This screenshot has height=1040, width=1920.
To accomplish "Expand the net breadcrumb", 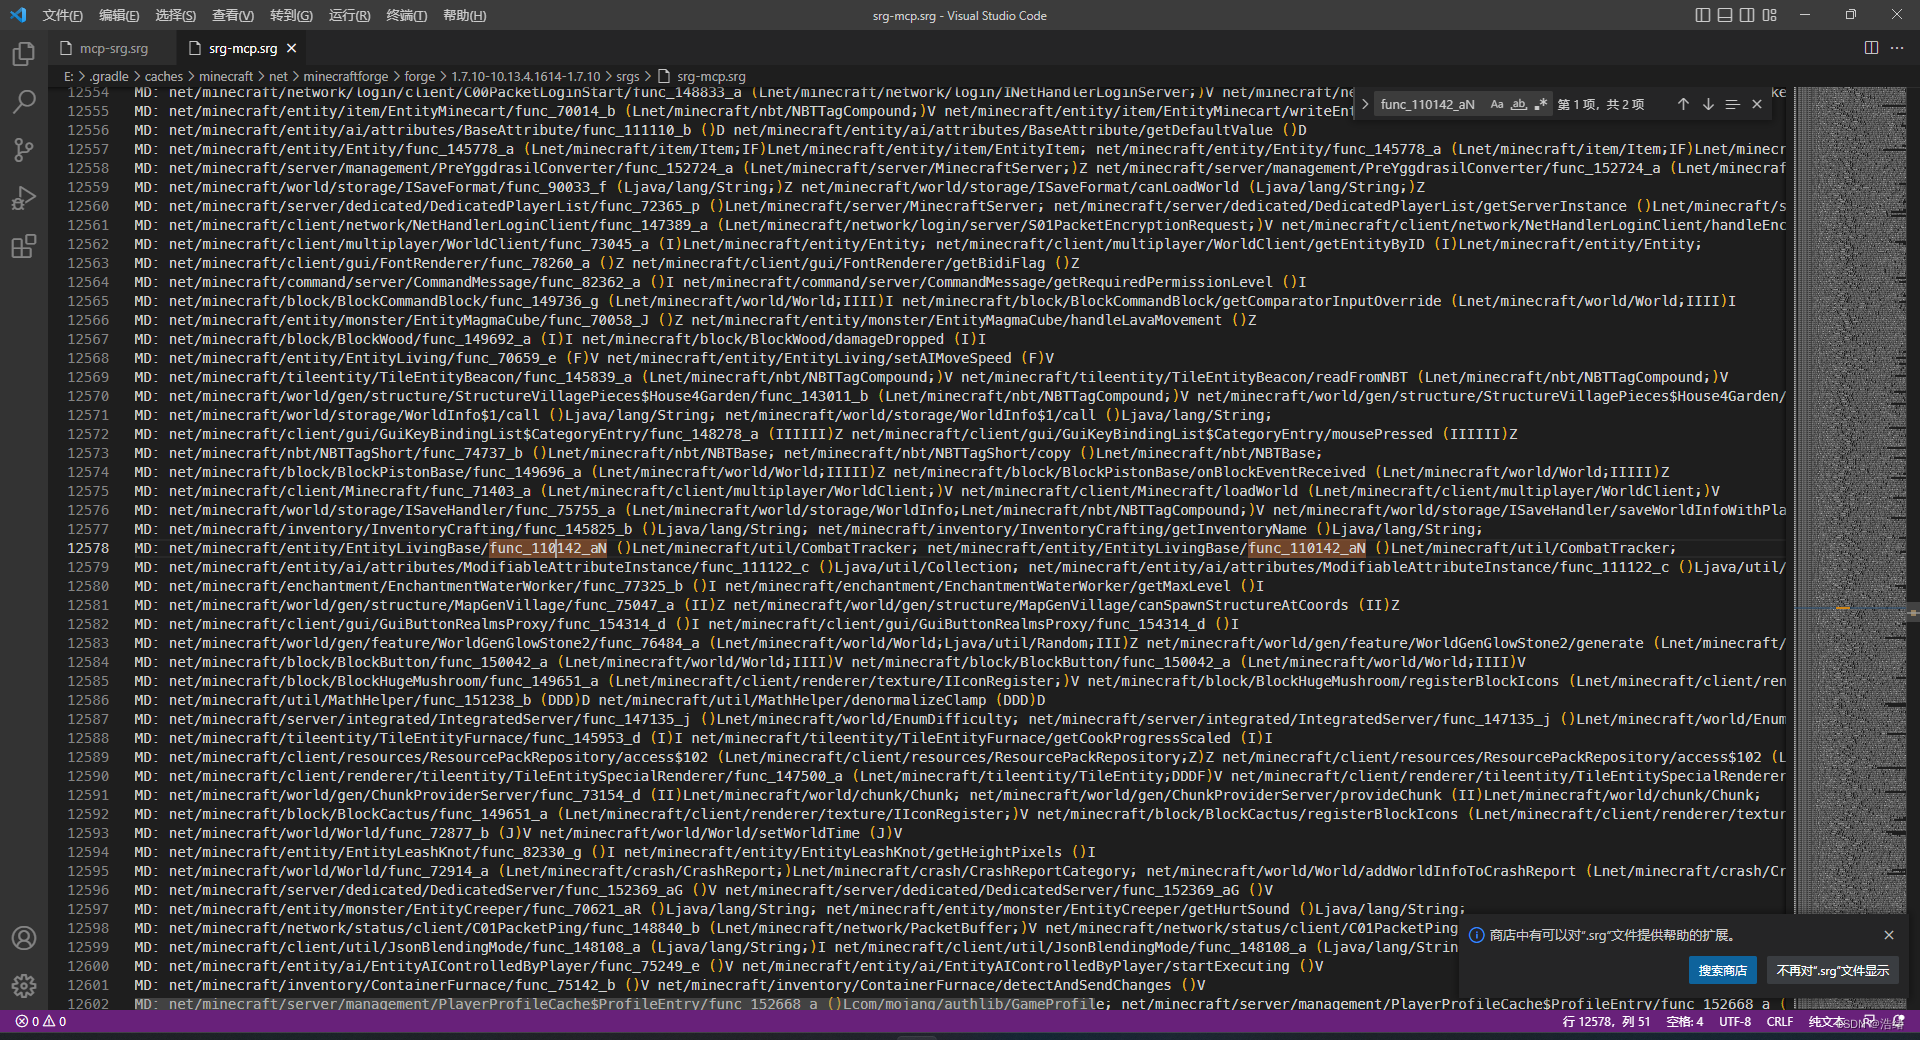I will [x=278, y=76].
